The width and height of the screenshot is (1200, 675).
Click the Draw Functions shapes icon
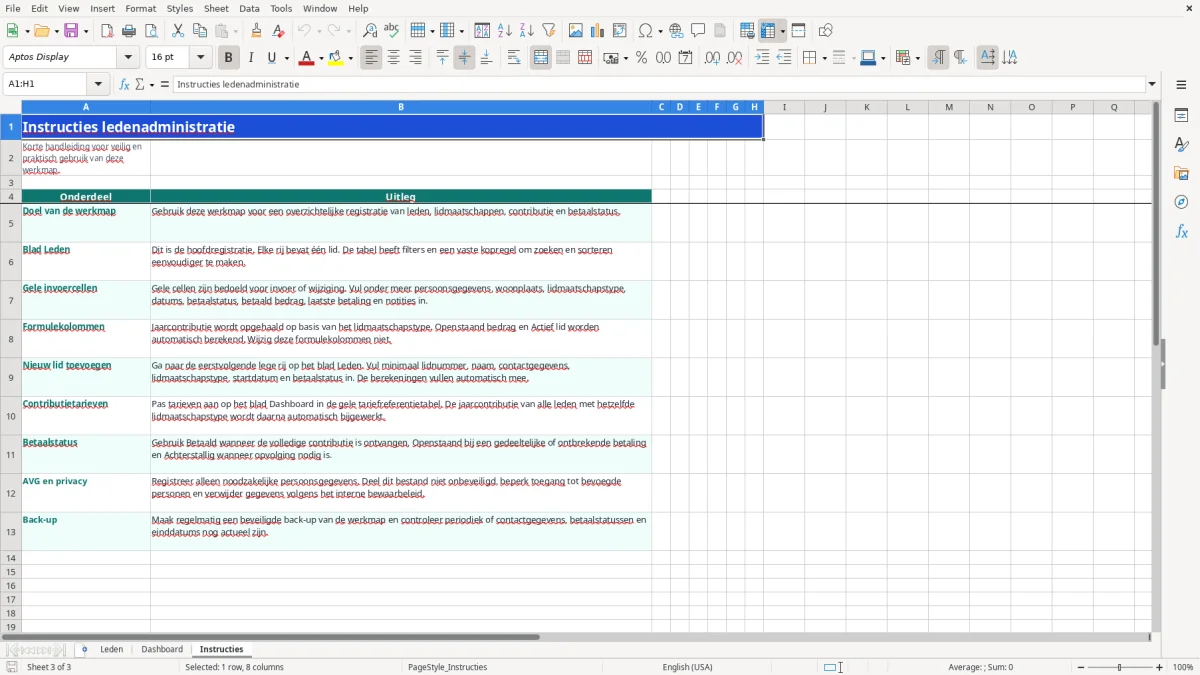tap(826, 31)
